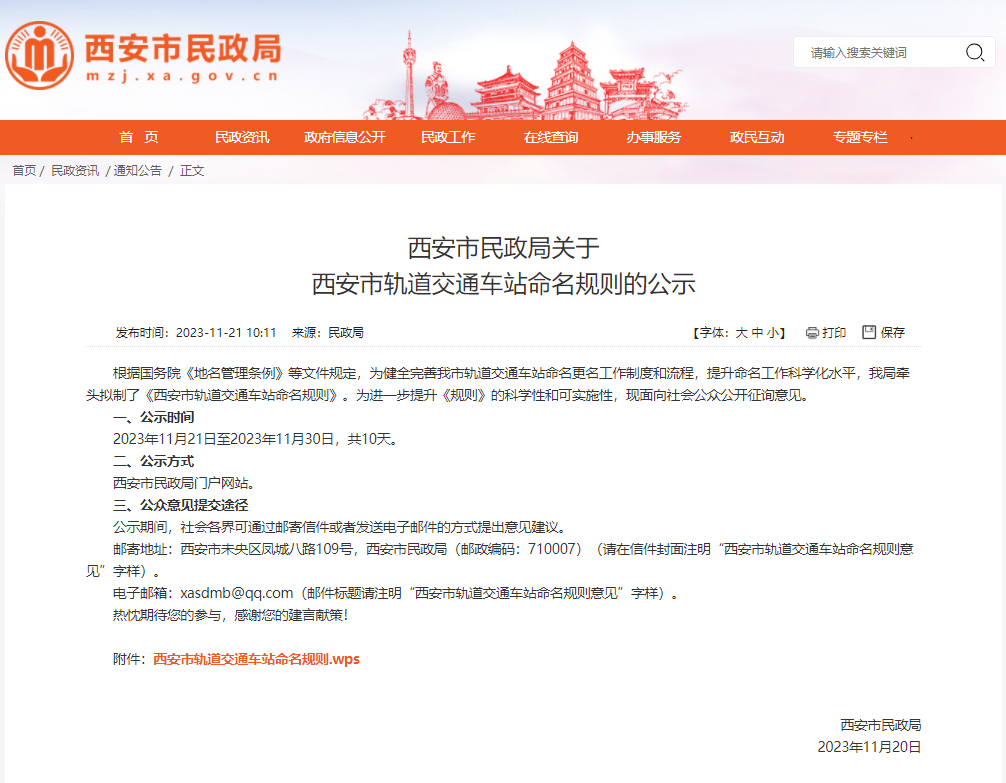The width and height of the screenshot is (1006, 783).
Task: Set font size to 大
Action: (x=741, y=332)
